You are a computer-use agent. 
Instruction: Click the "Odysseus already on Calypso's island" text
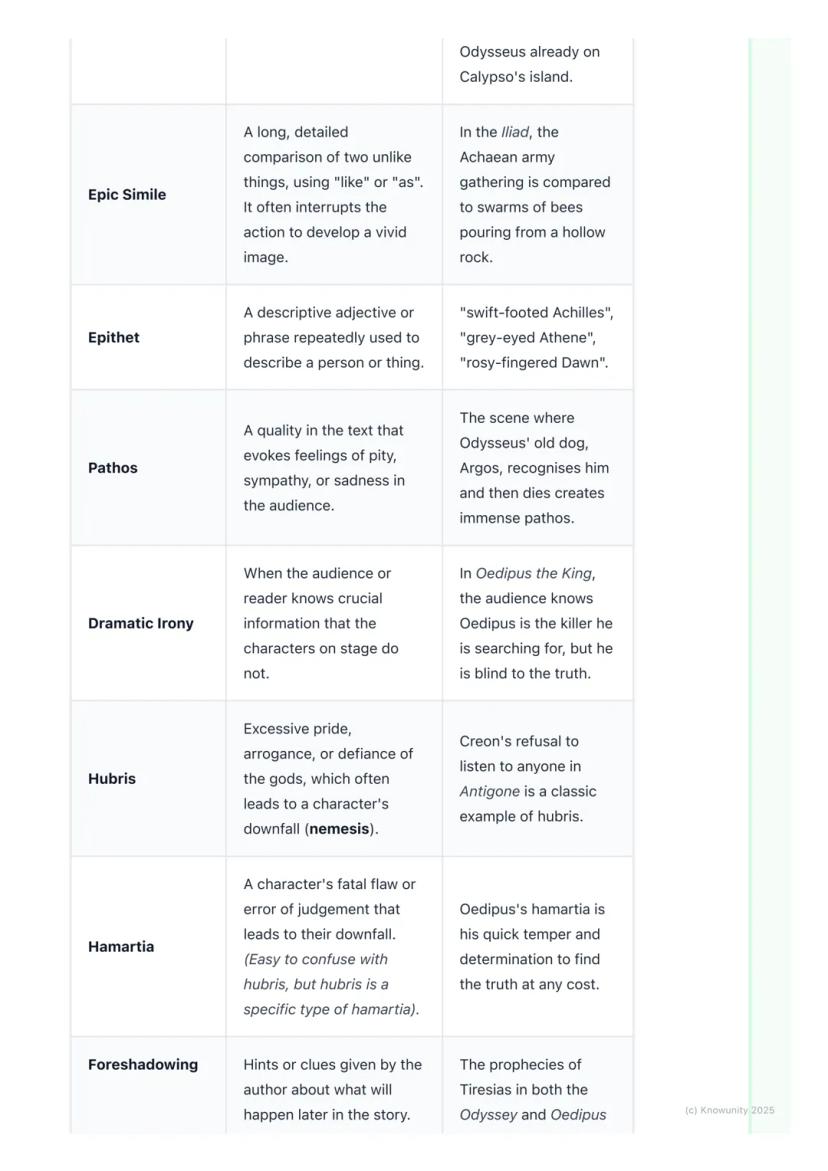[x=530, y=65]
